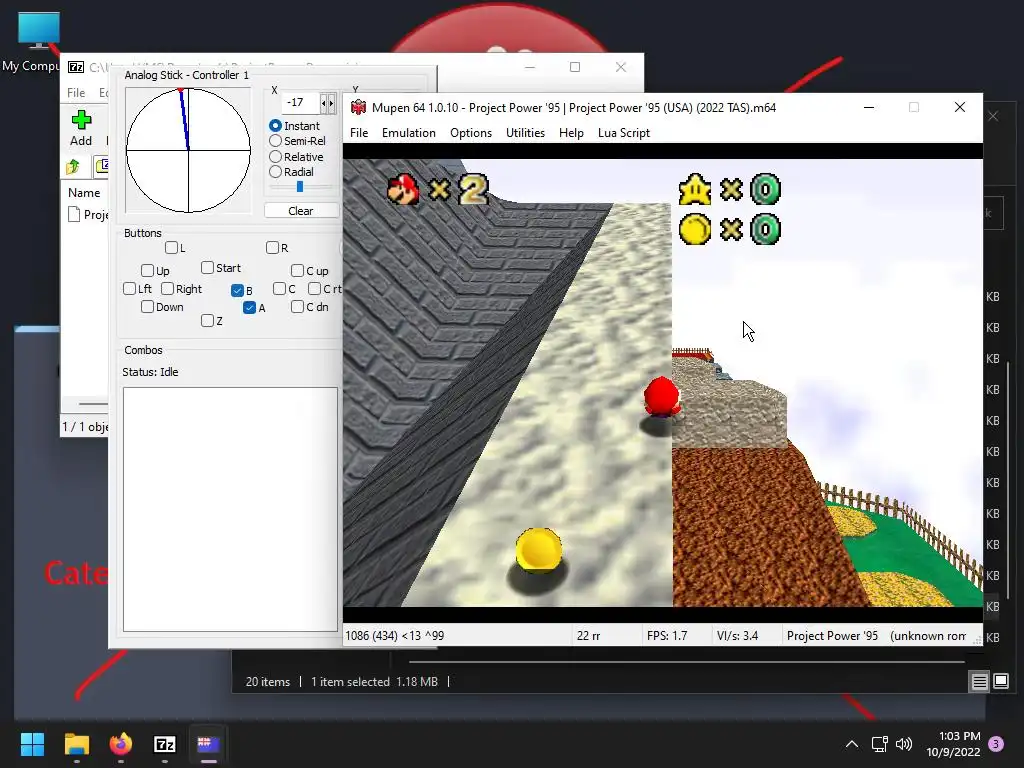Screen dimensions: 1024x768
Task: Check the C rt checkbox
Action: tap(315, 289)
